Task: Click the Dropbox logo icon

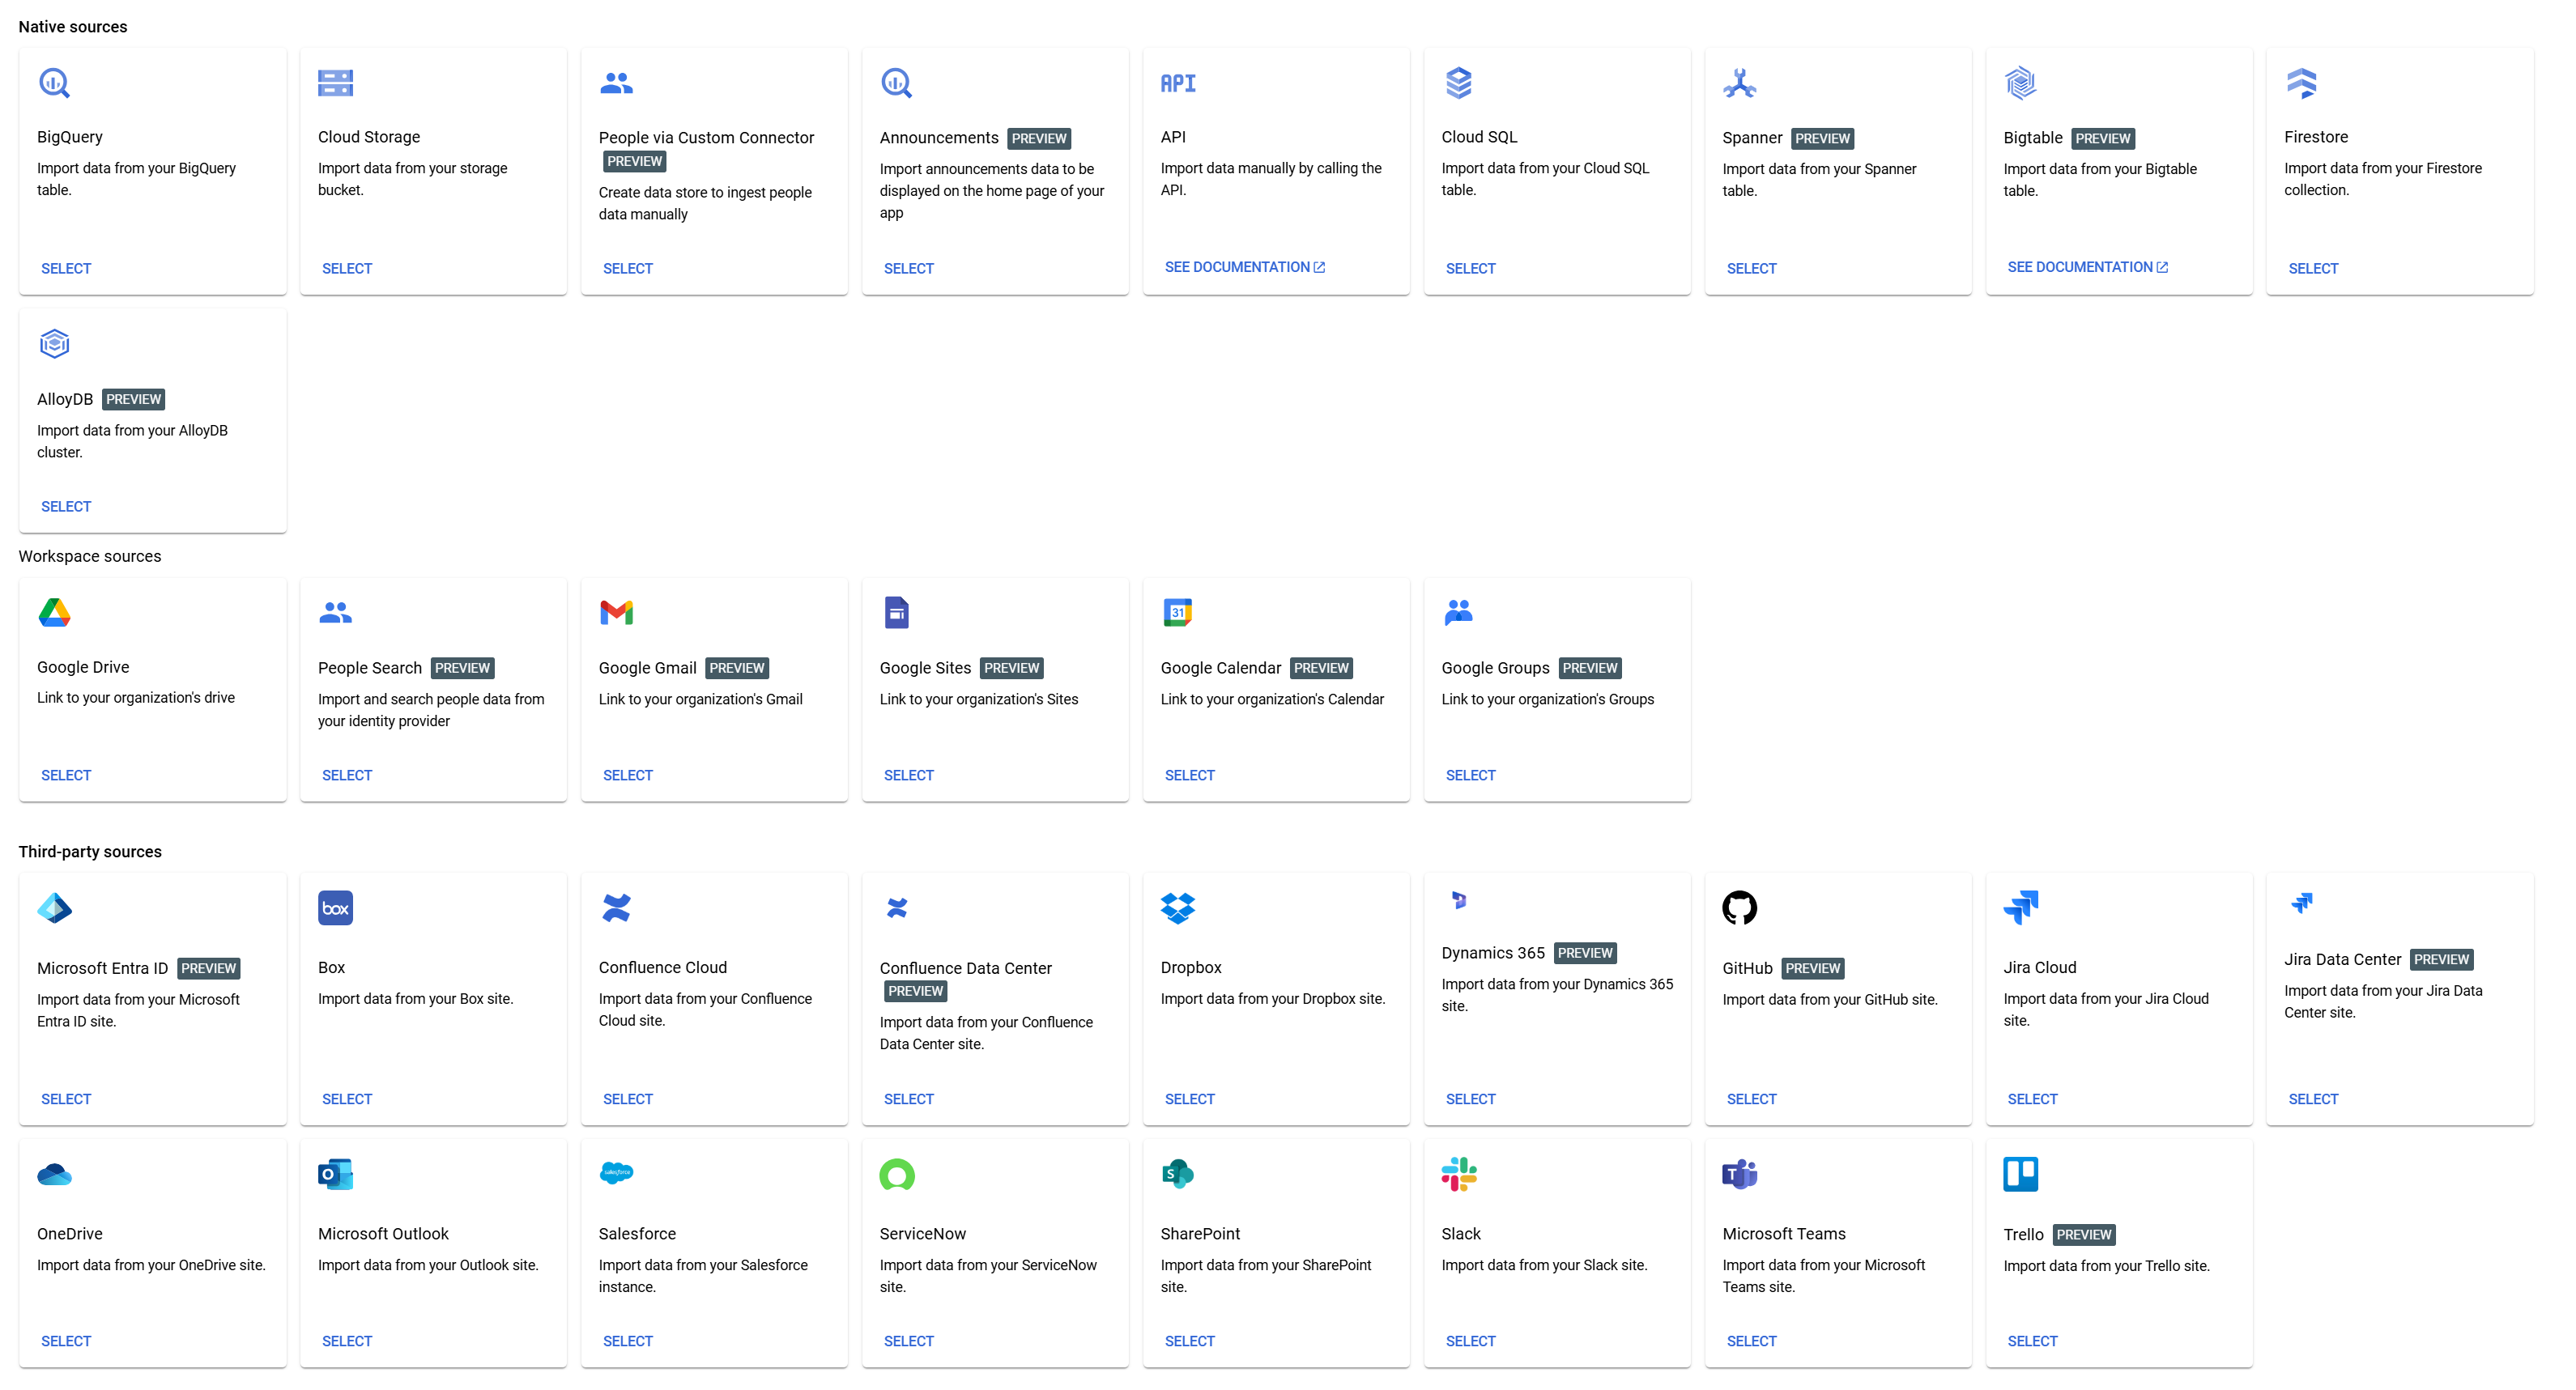Action: pos(1178,908)
